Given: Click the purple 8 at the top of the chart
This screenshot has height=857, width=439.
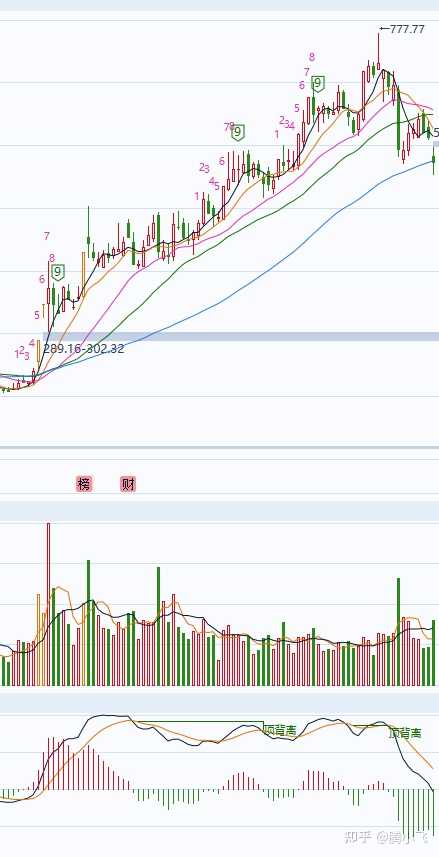Looking at the screenshot, I should click(312, 56).
